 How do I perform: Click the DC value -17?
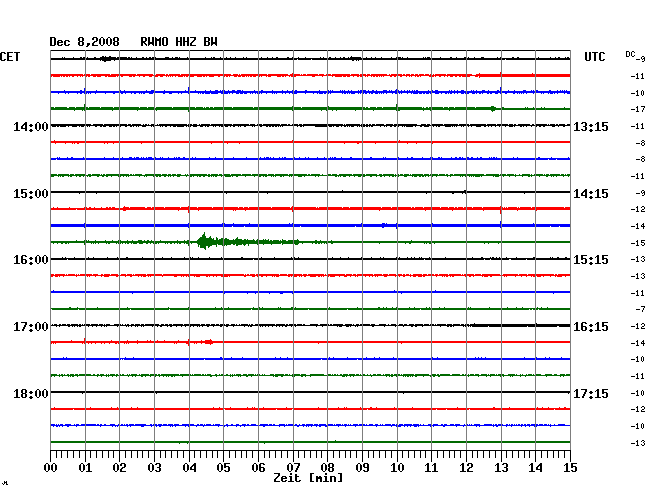638,109
